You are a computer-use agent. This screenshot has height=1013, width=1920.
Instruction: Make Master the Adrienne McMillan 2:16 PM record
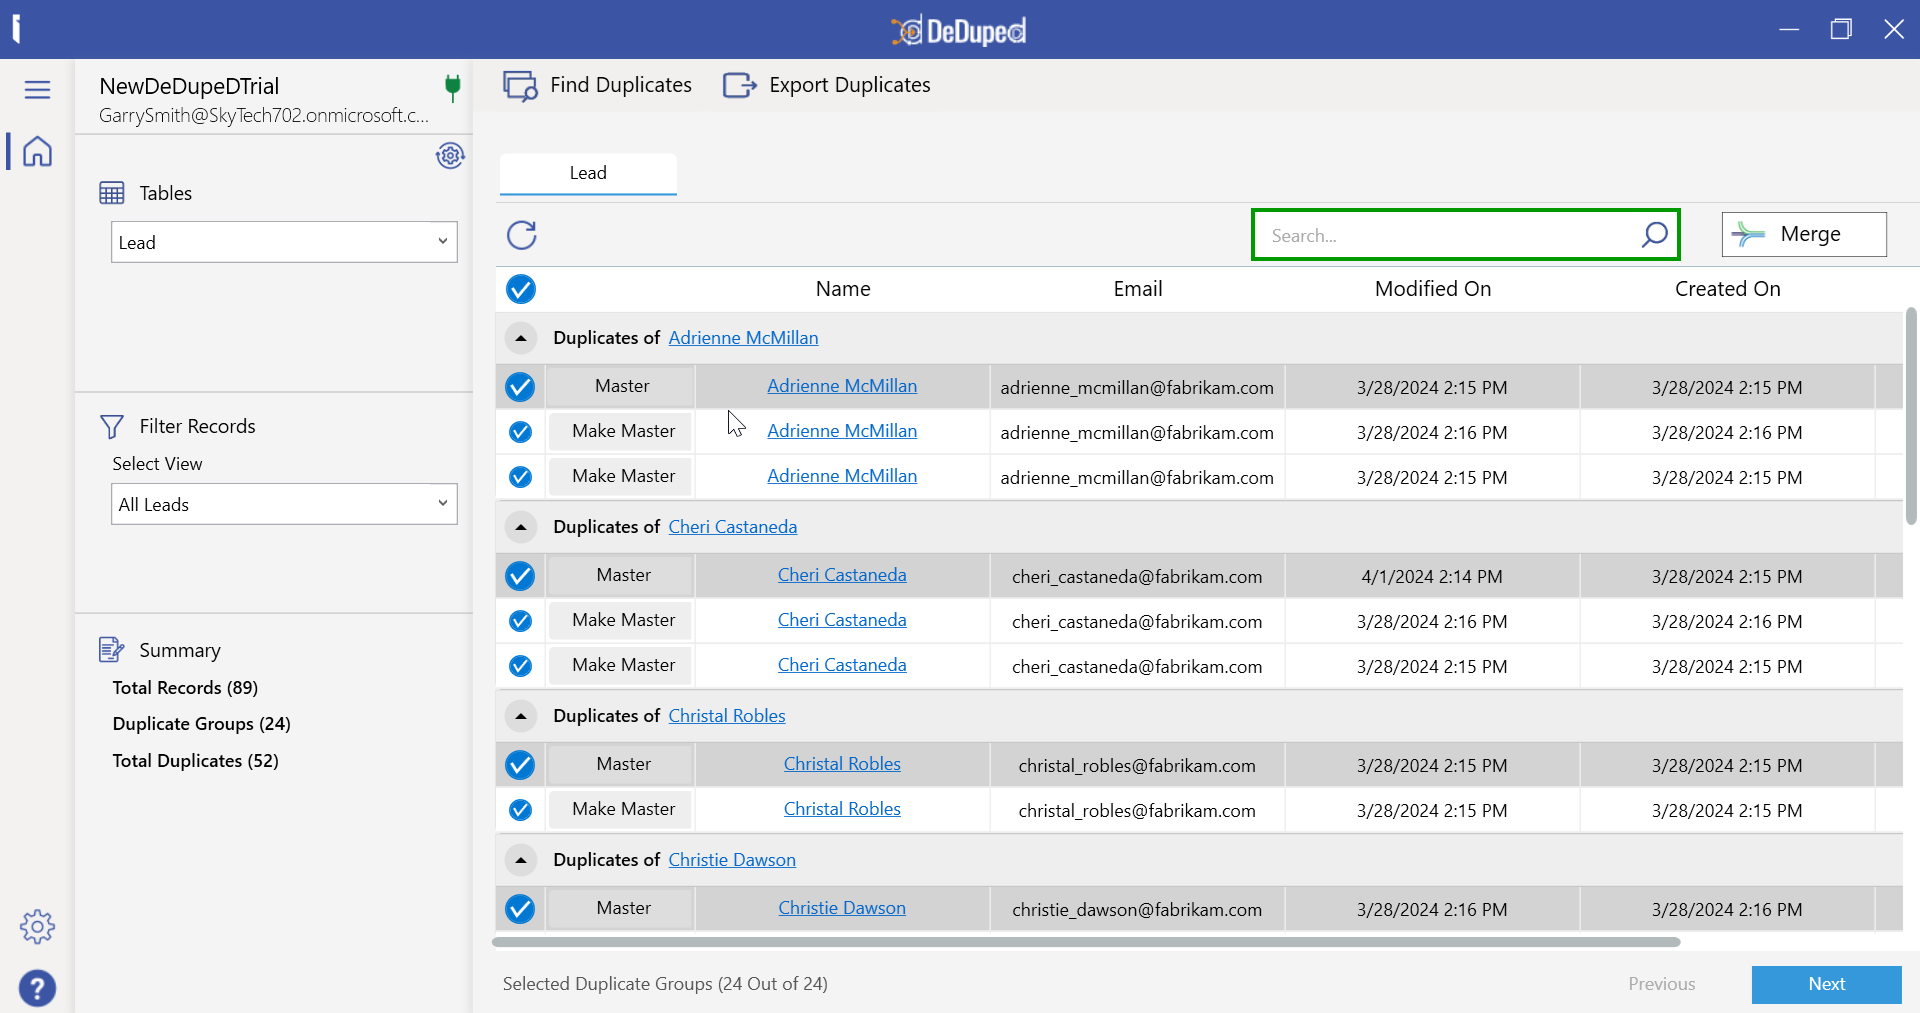point(622,431)
